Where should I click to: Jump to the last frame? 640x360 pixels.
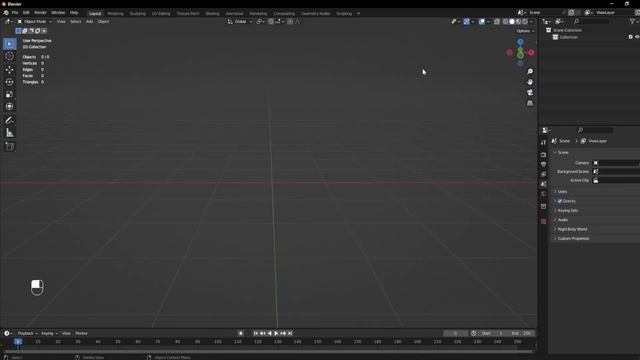coord(290,333)
